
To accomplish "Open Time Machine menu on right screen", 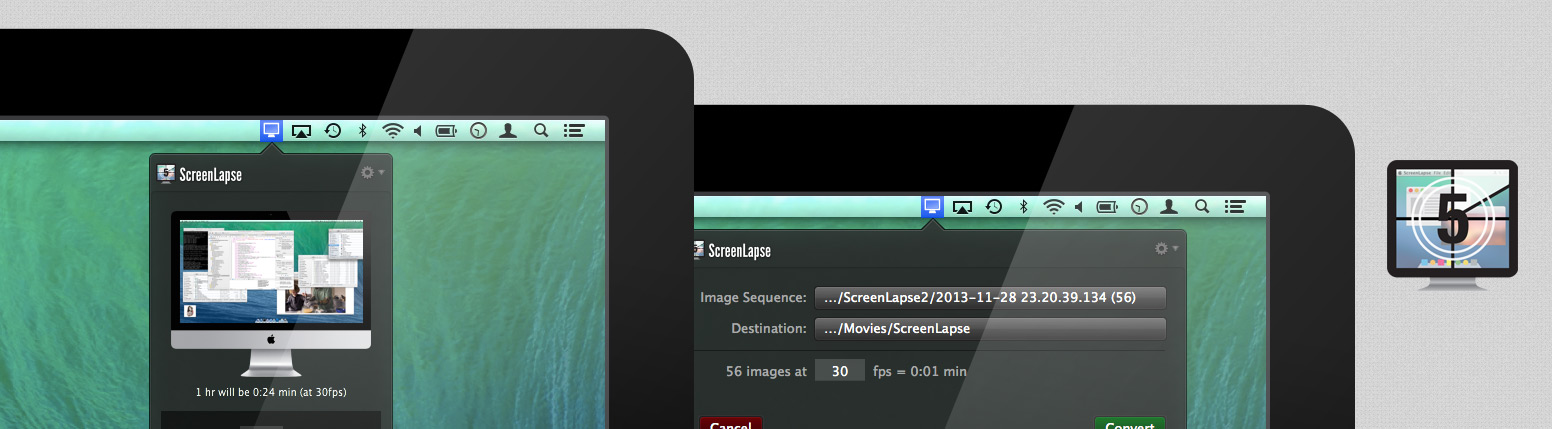I will (994, 207).
